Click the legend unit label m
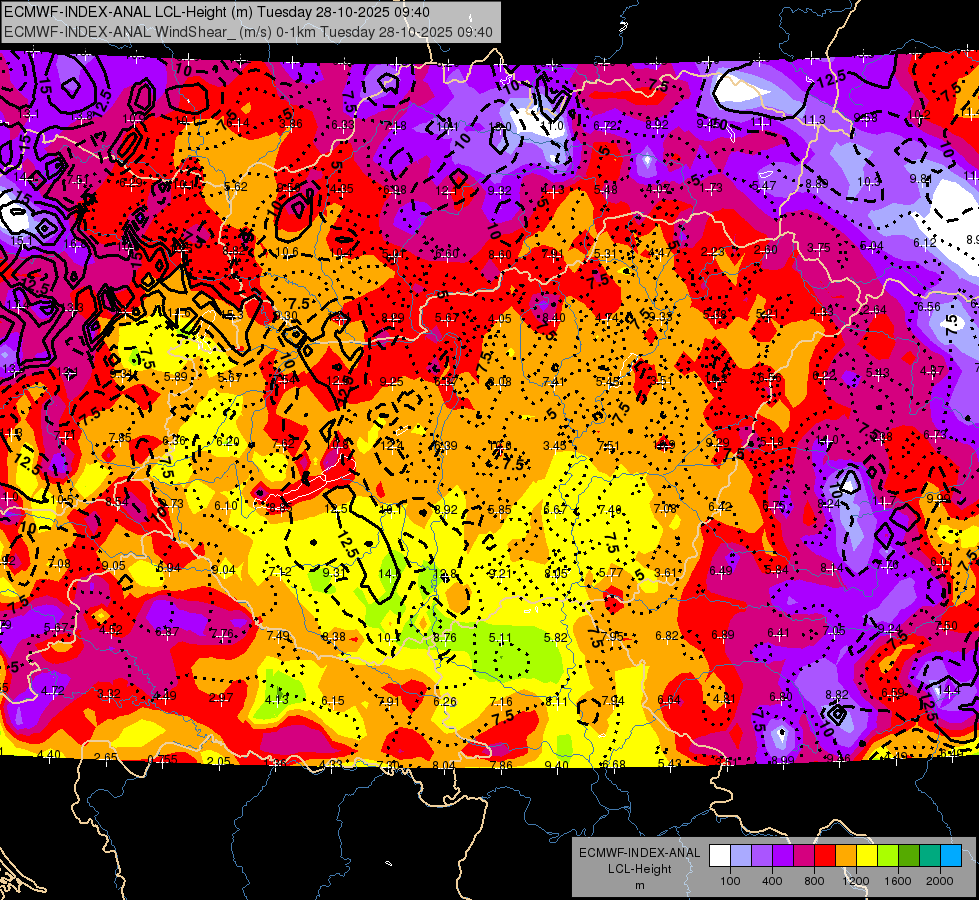The width and height of the screenshot is (979, 900). [x=639, y=885]
